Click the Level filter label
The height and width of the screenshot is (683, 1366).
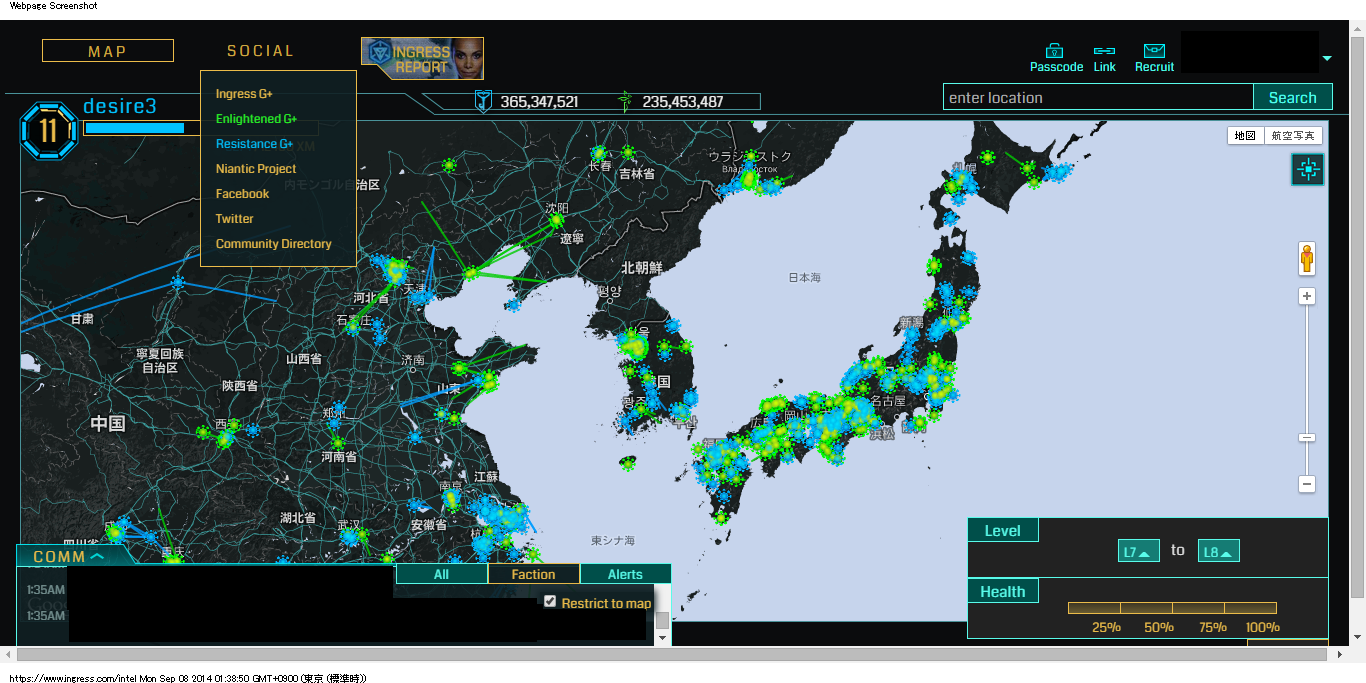coord(1002,531)
